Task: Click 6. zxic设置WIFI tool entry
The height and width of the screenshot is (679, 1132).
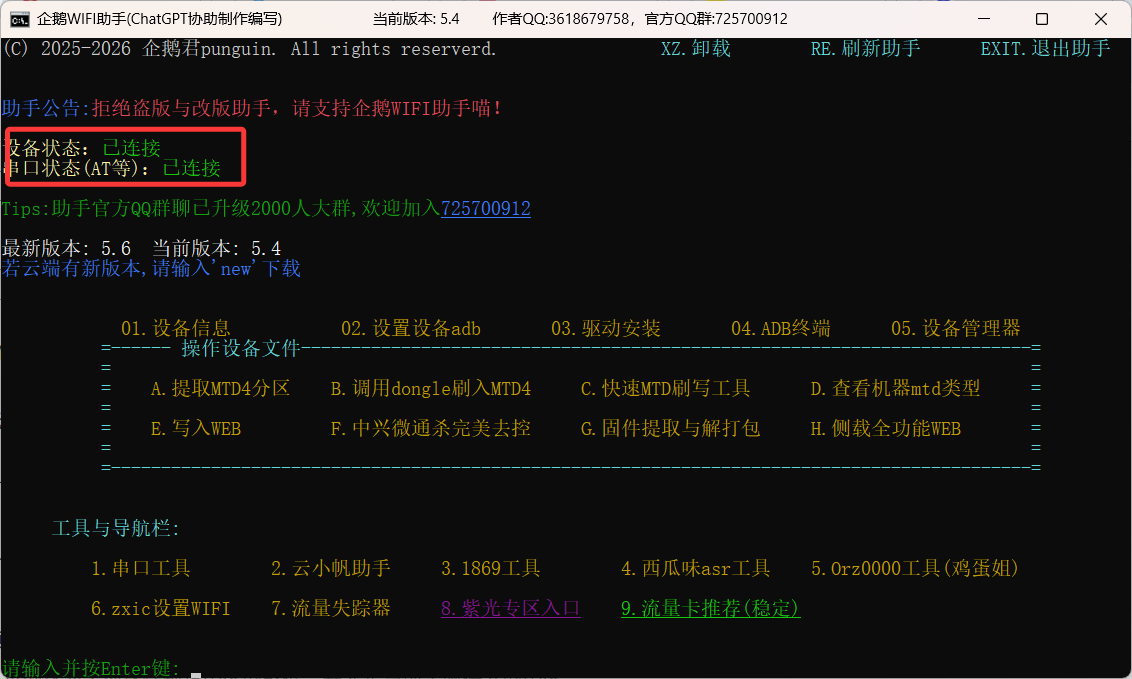Action: 160,608
